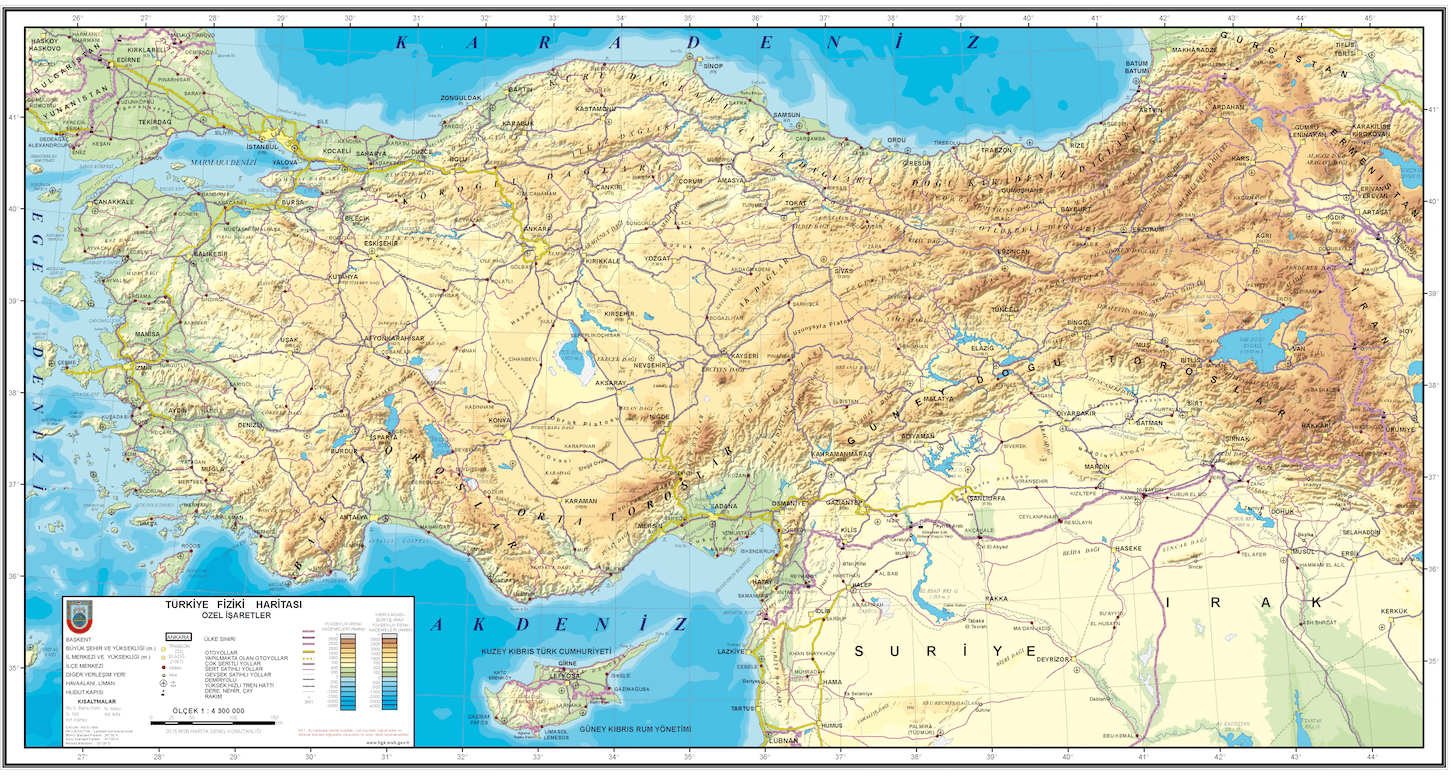Click the ÖZEL İŞARETLER heading
This screenshot has height=776, width=1451.
coord(236,615)
